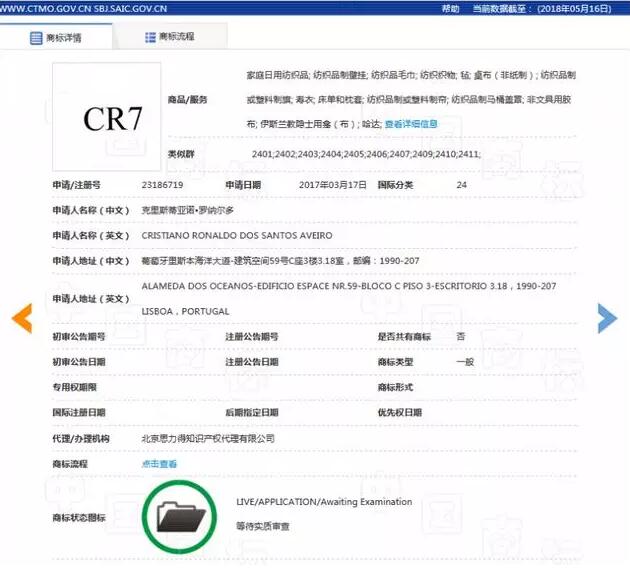Click the 后期指定日期 label
Screen dimensions: 630x577
tap(252, 412)
